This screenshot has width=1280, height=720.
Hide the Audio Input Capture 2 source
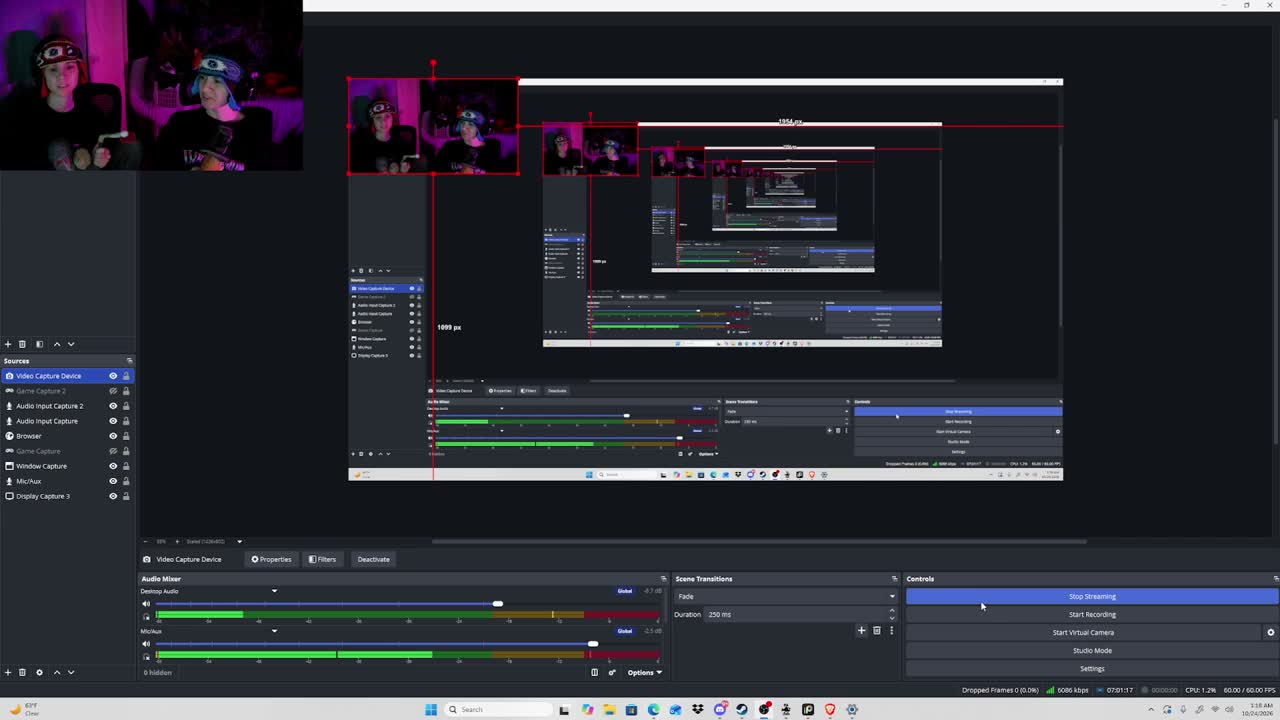point(113,406)
